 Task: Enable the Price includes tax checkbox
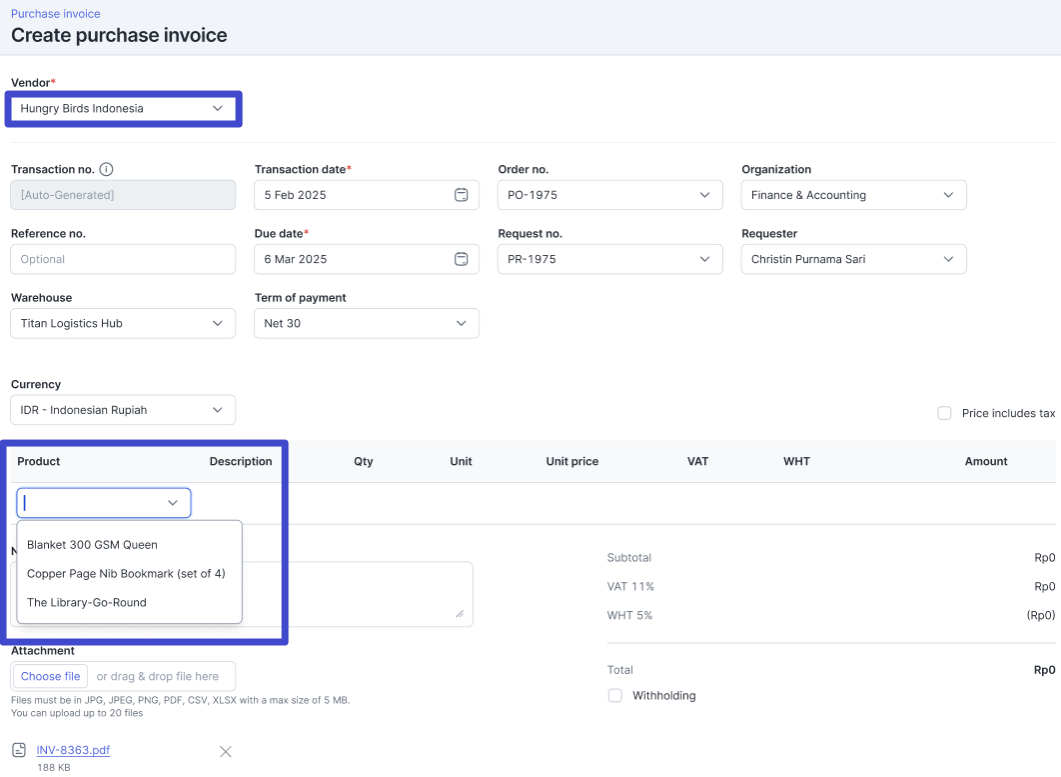pos(944,413)
